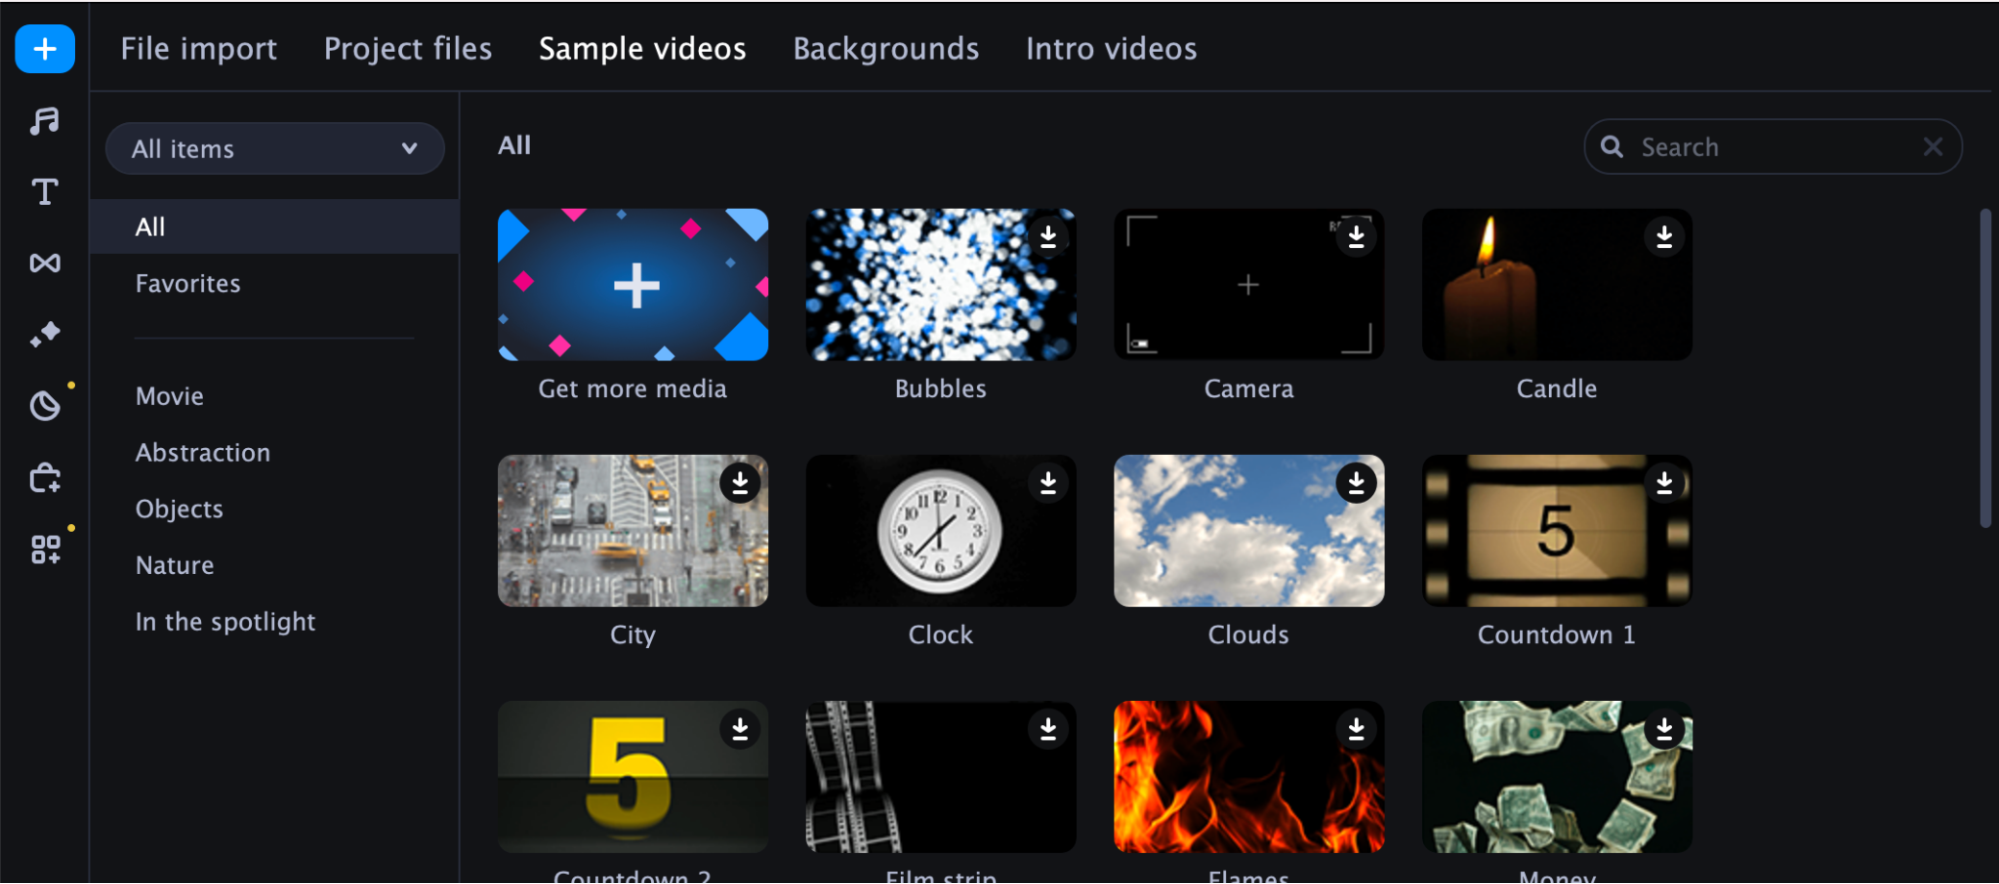Open the Effects store bag icon

pyautogui.click(x=45, y=478)
